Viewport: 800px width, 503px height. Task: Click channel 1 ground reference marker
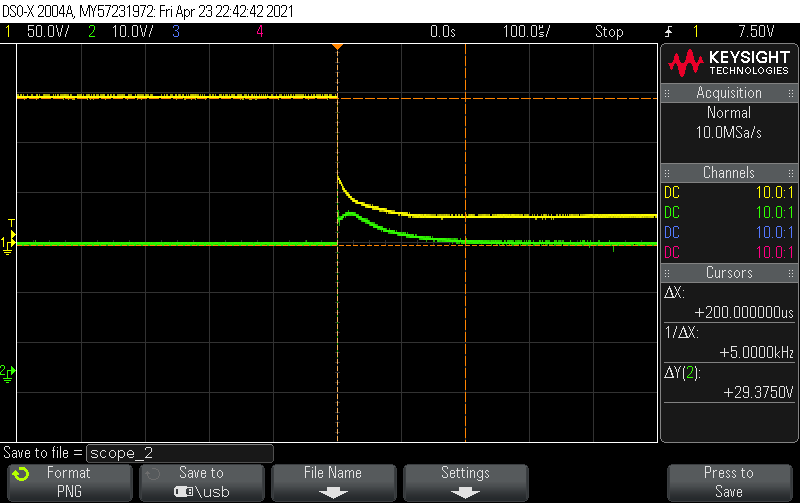pyautogui.click(x=8, y=244)
